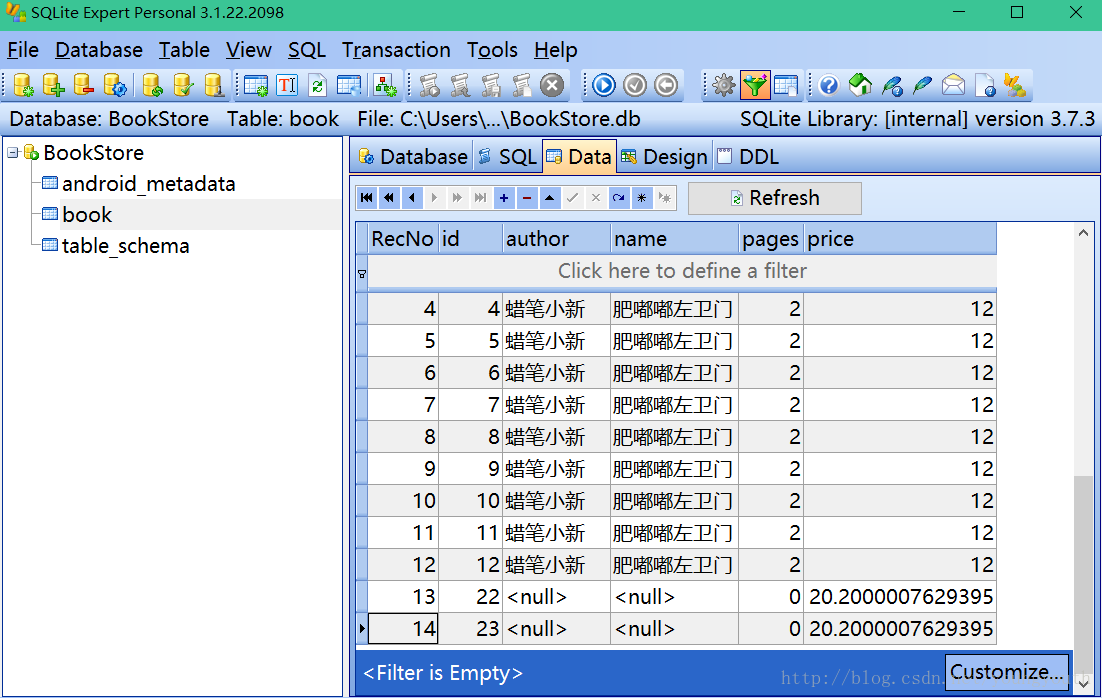Click price cell of record 13

(900, 597)
